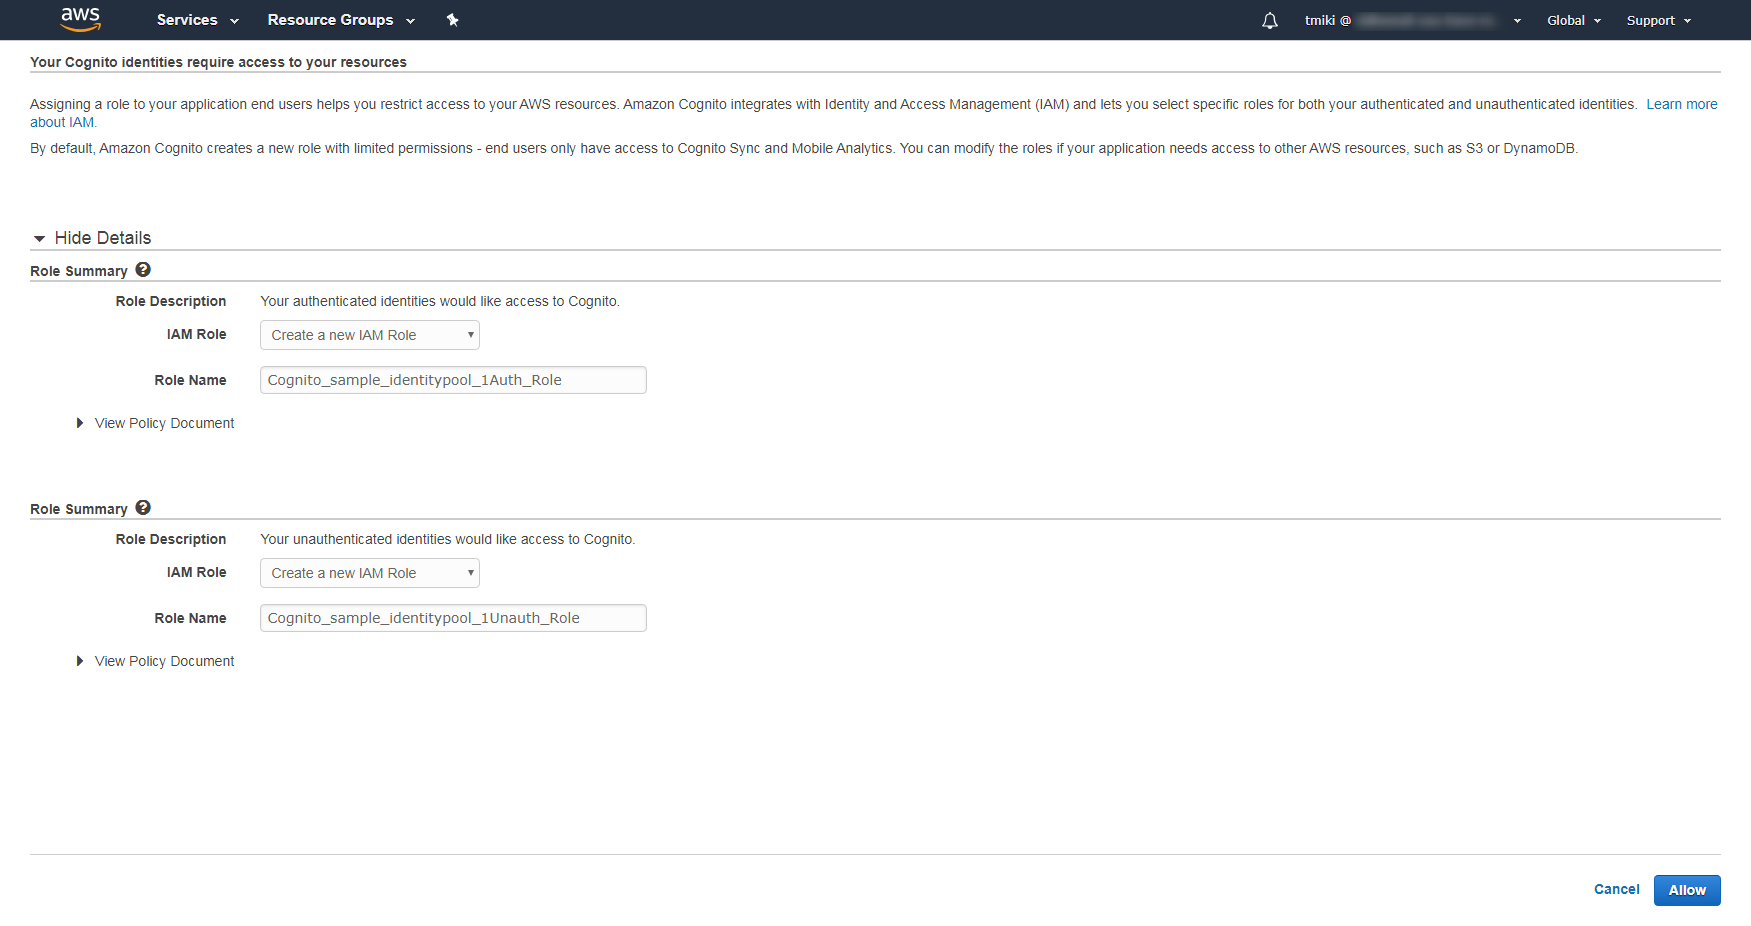1751x926 pixels.
Task: Click the Cancel link
Action: (1616, 889)
